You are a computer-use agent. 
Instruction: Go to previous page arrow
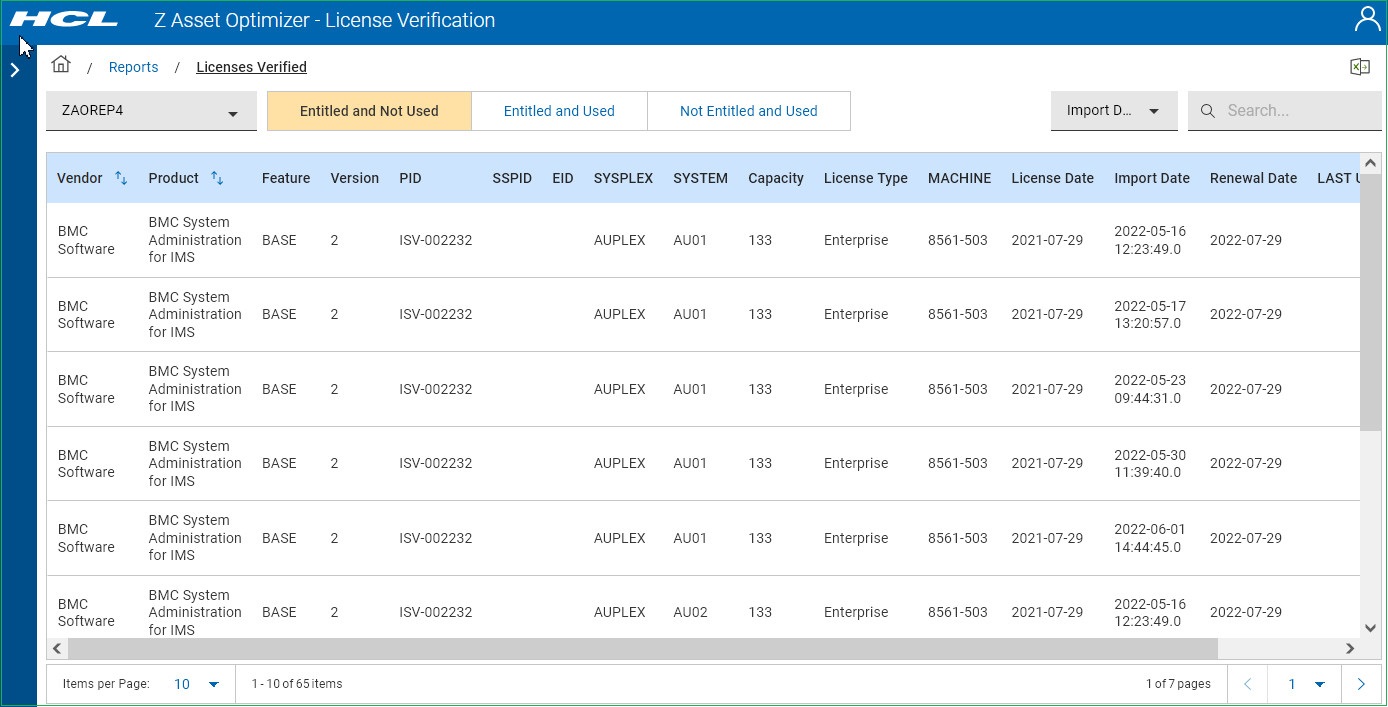click(x=1248, y=684)
